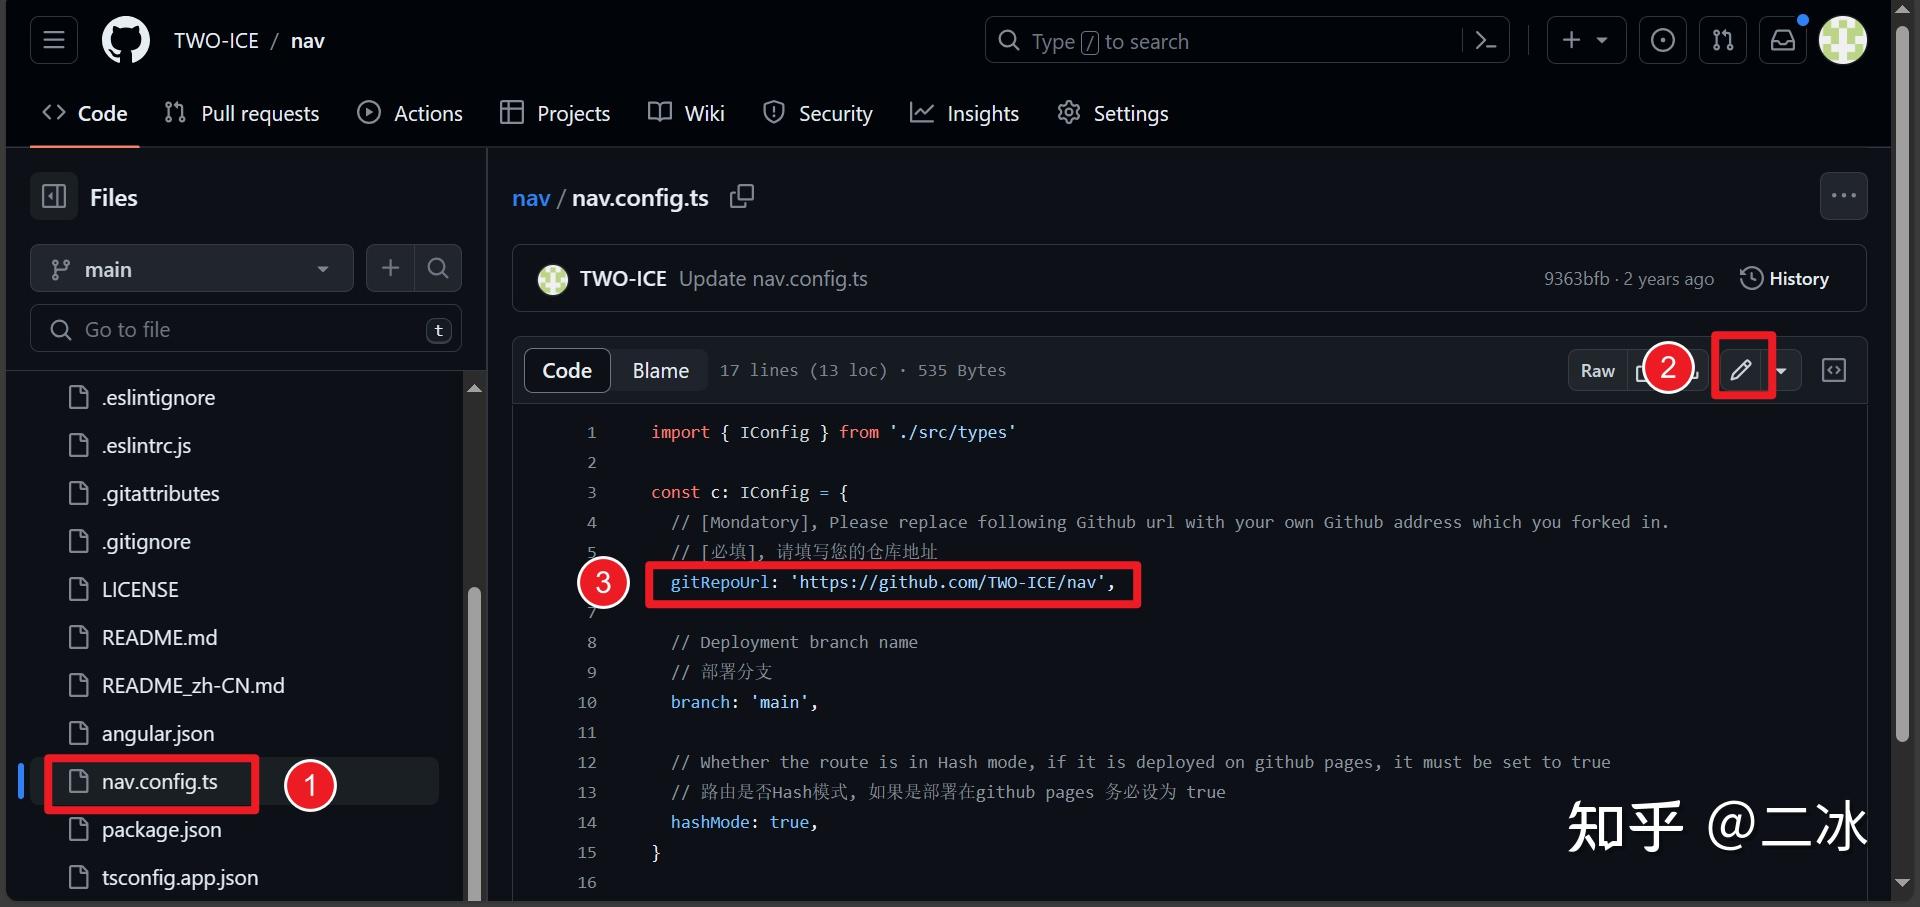Open the Raw file view
The image size is (1920, 907).
pyautogui.click(x=1597, y=370)
